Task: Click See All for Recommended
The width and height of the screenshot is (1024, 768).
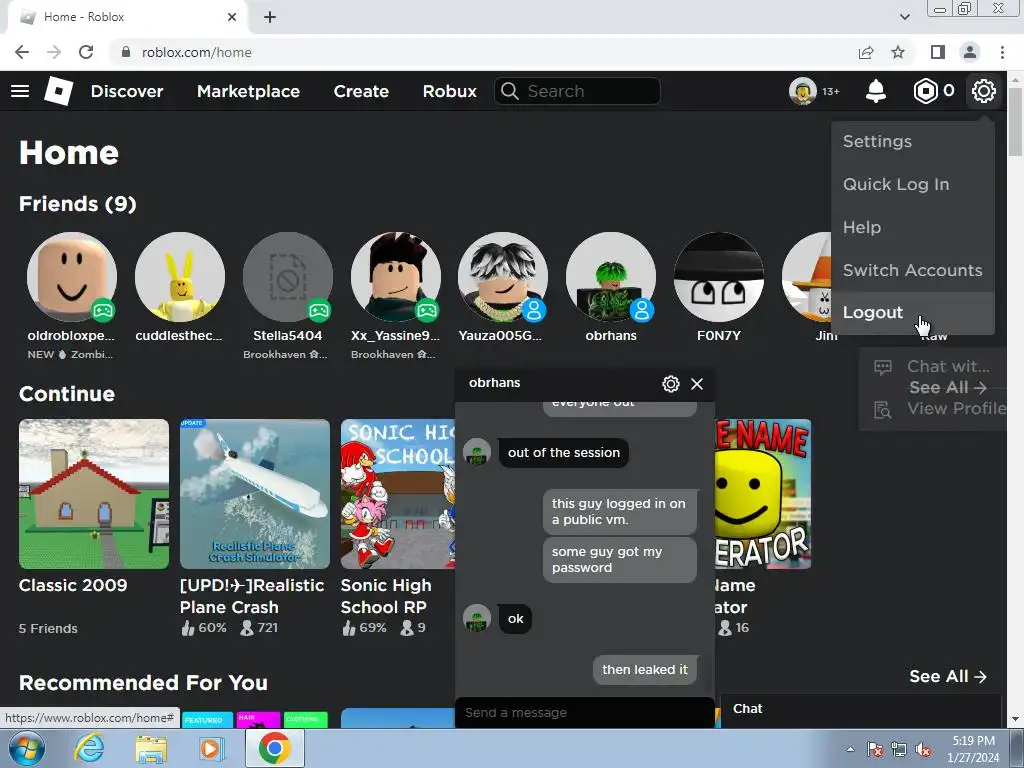Action: click(948, 676)
